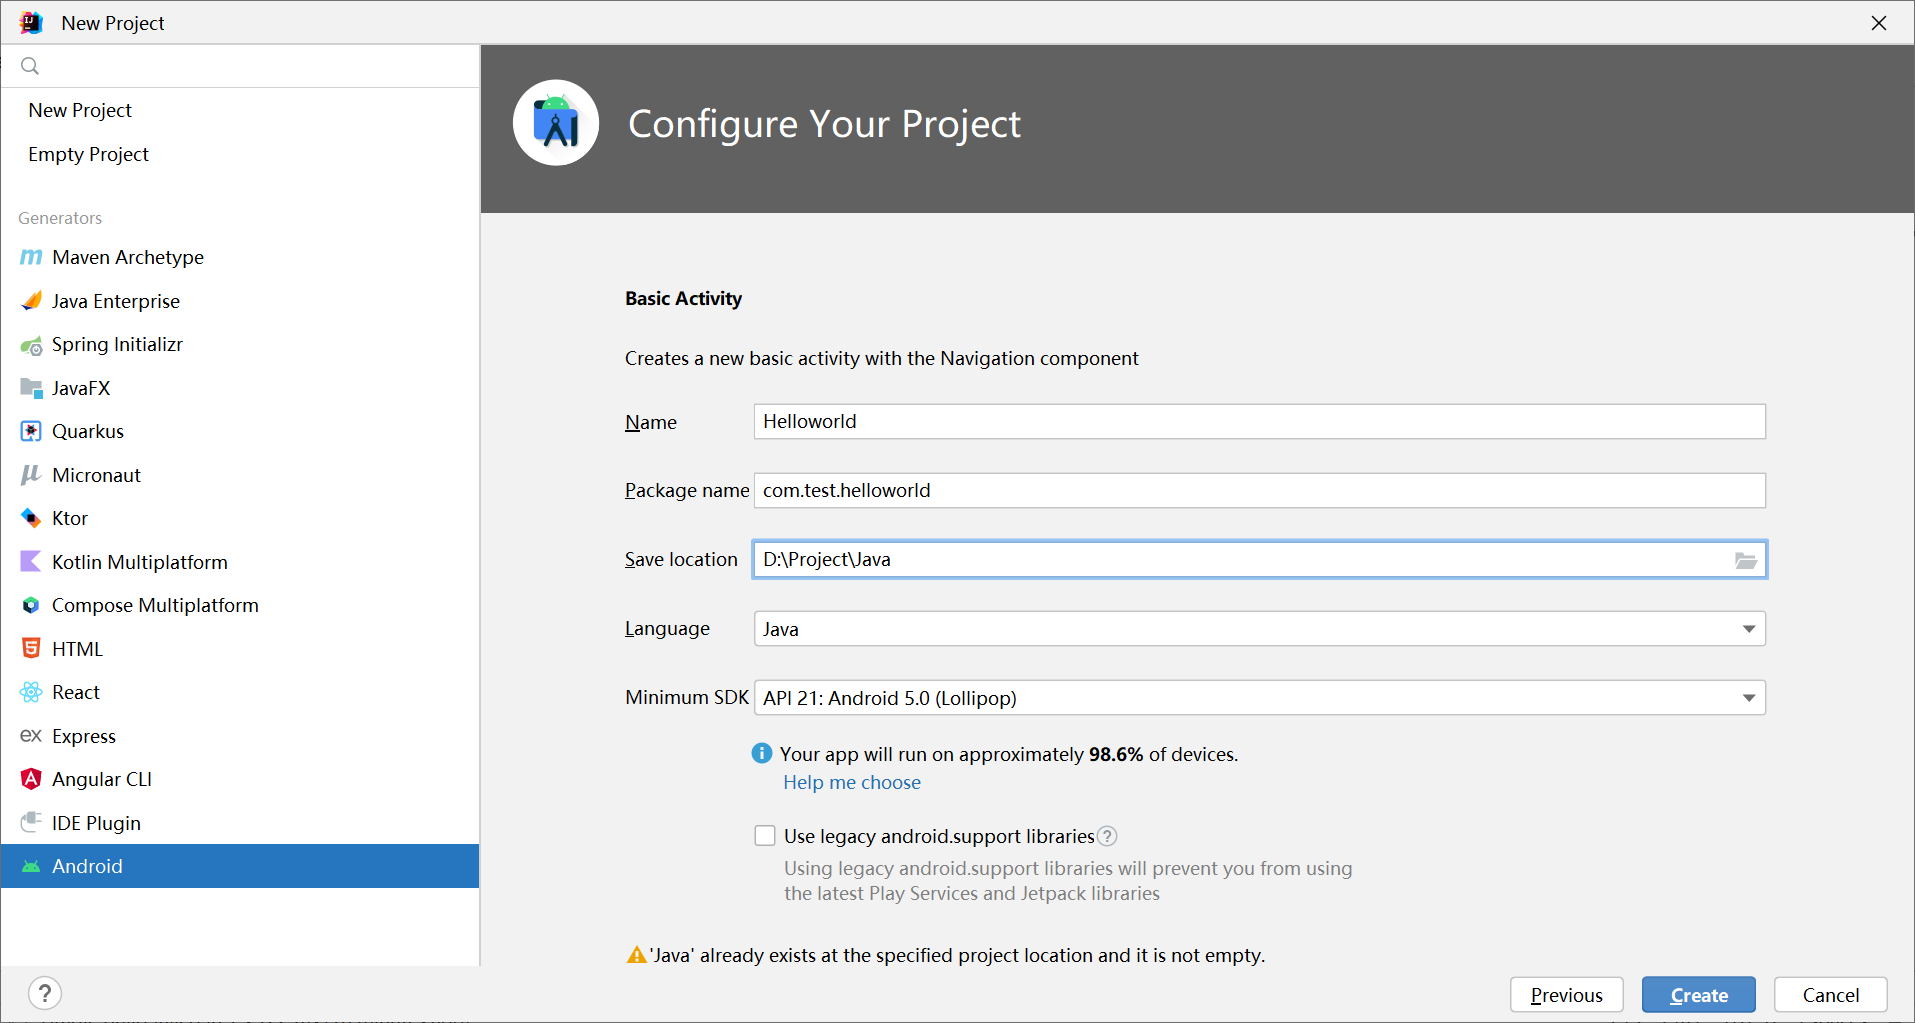This screenshot has height=1023, width=1915.
Task: Choose the Kotlin Multiplatform generator
Action: [x=240, y=562]
